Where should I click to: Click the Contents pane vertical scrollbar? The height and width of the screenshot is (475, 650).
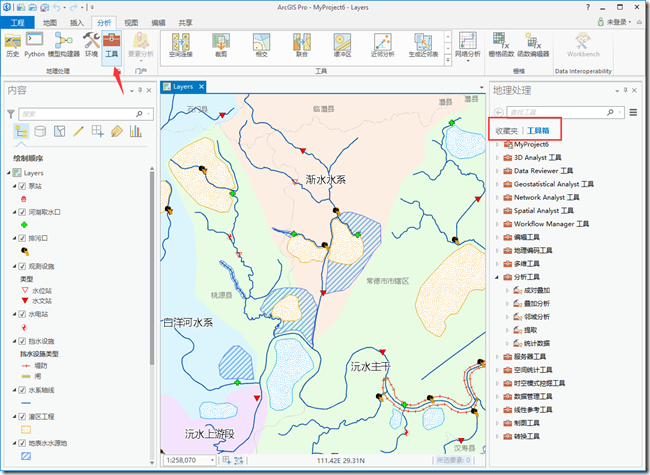(152, 269)
